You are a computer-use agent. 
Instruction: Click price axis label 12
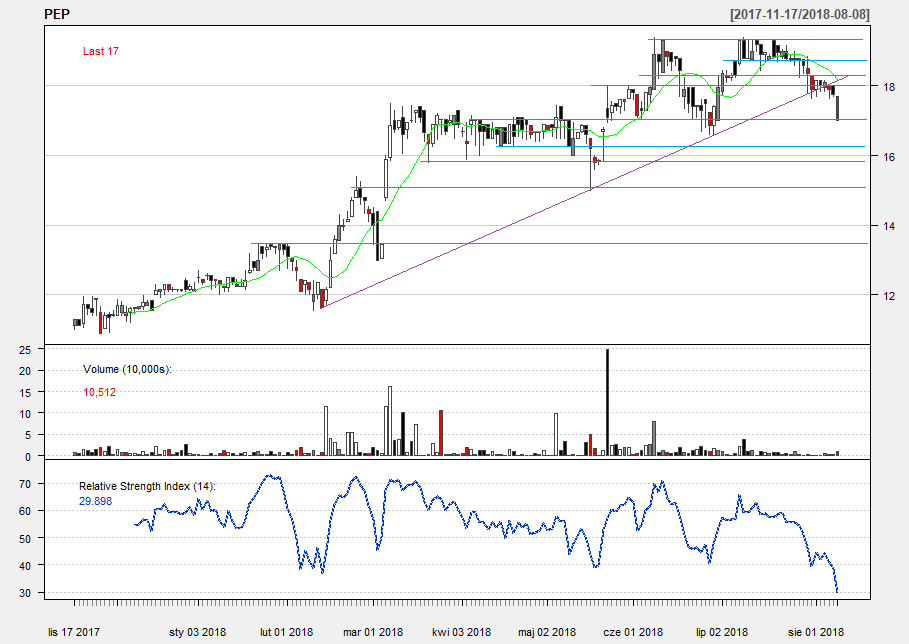(889, 296)
